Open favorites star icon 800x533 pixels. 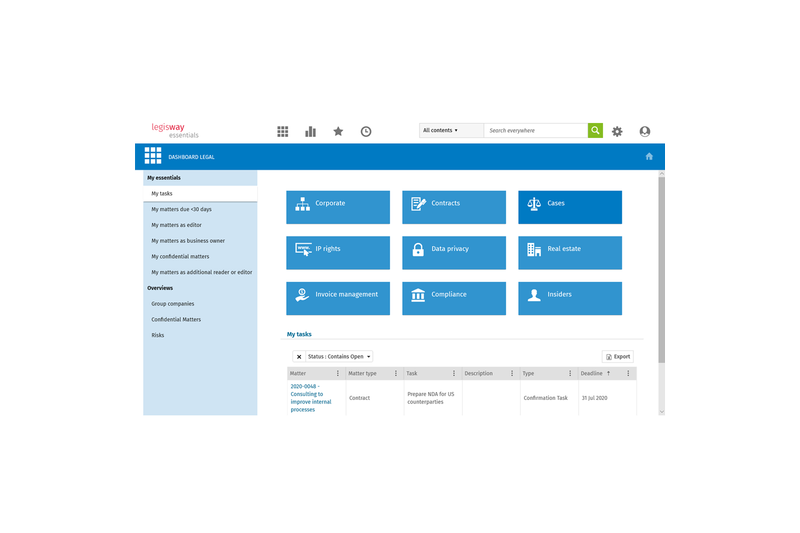coord(338,131)
